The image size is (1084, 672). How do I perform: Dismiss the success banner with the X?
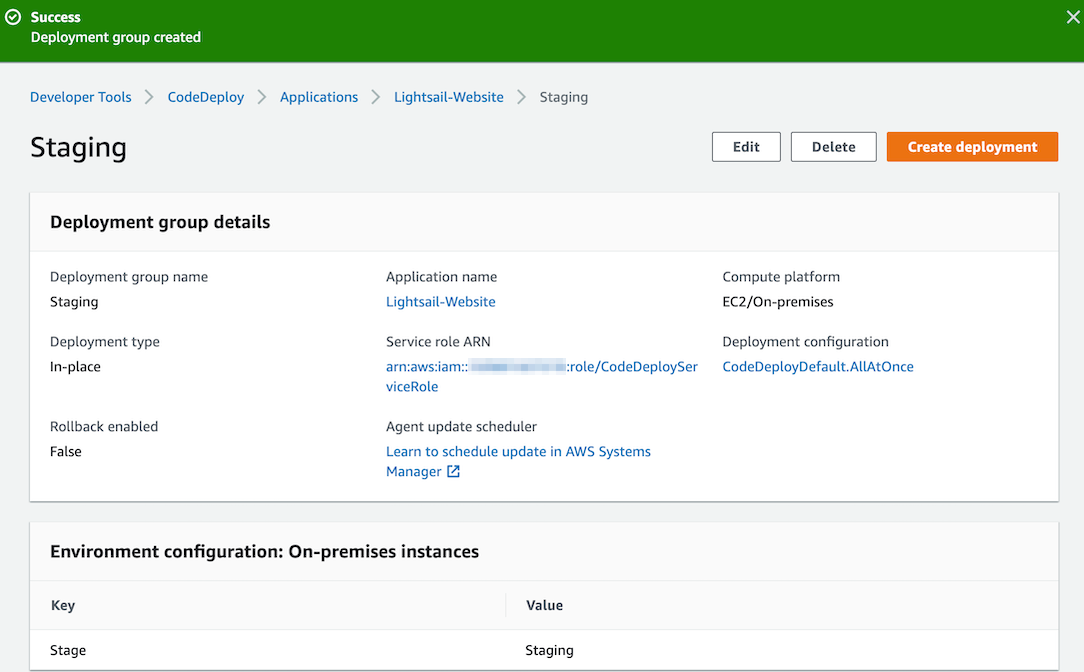click(1072, 17)
